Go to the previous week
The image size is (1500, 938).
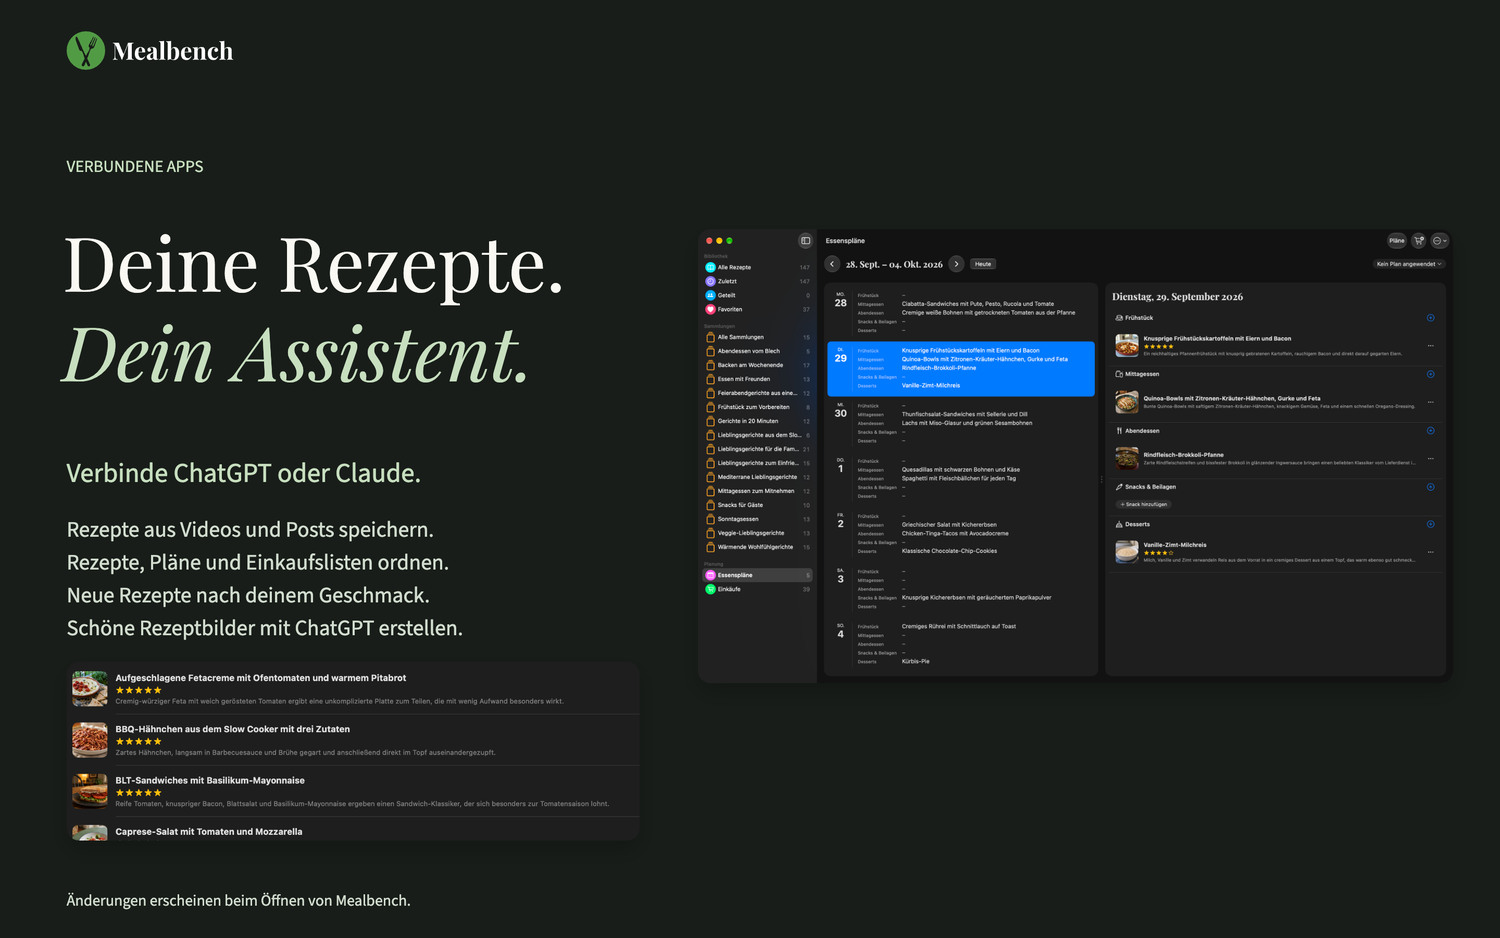point(832,264)
